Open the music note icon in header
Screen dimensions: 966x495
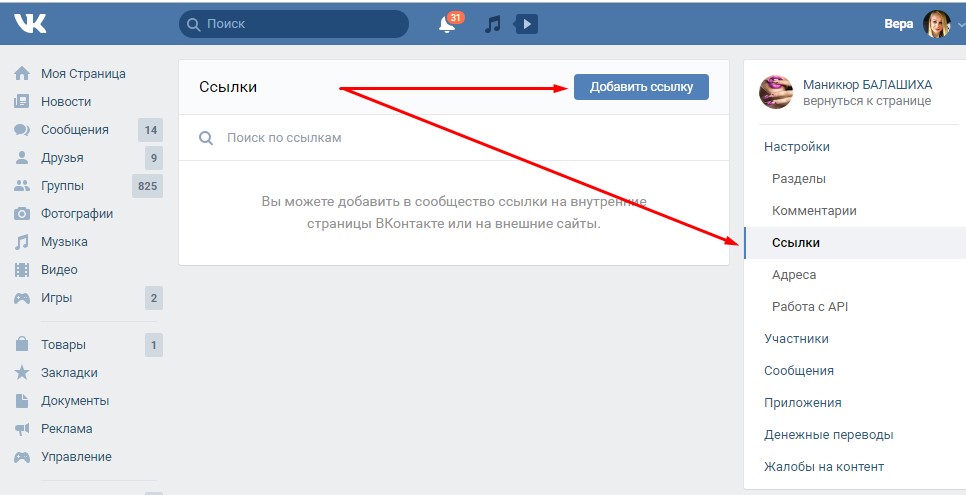(492, 25)
